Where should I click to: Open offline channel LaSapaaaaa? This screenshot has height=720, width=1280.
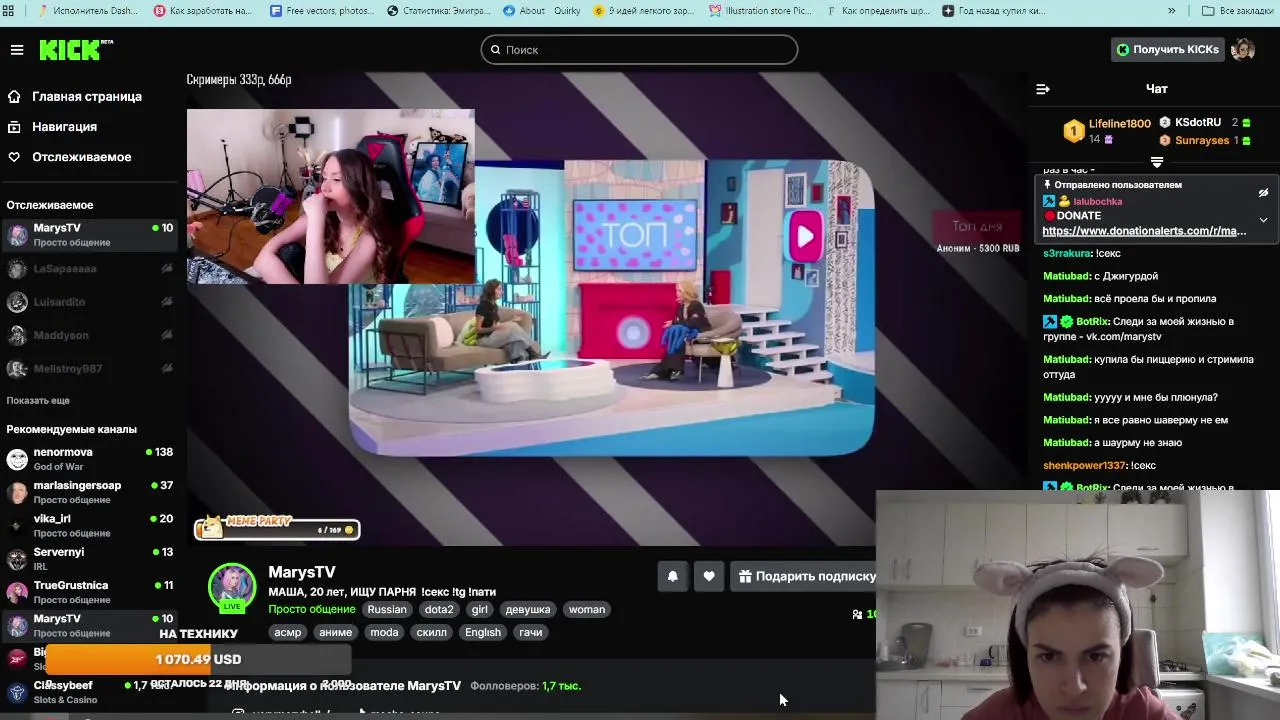click(90, 269)
